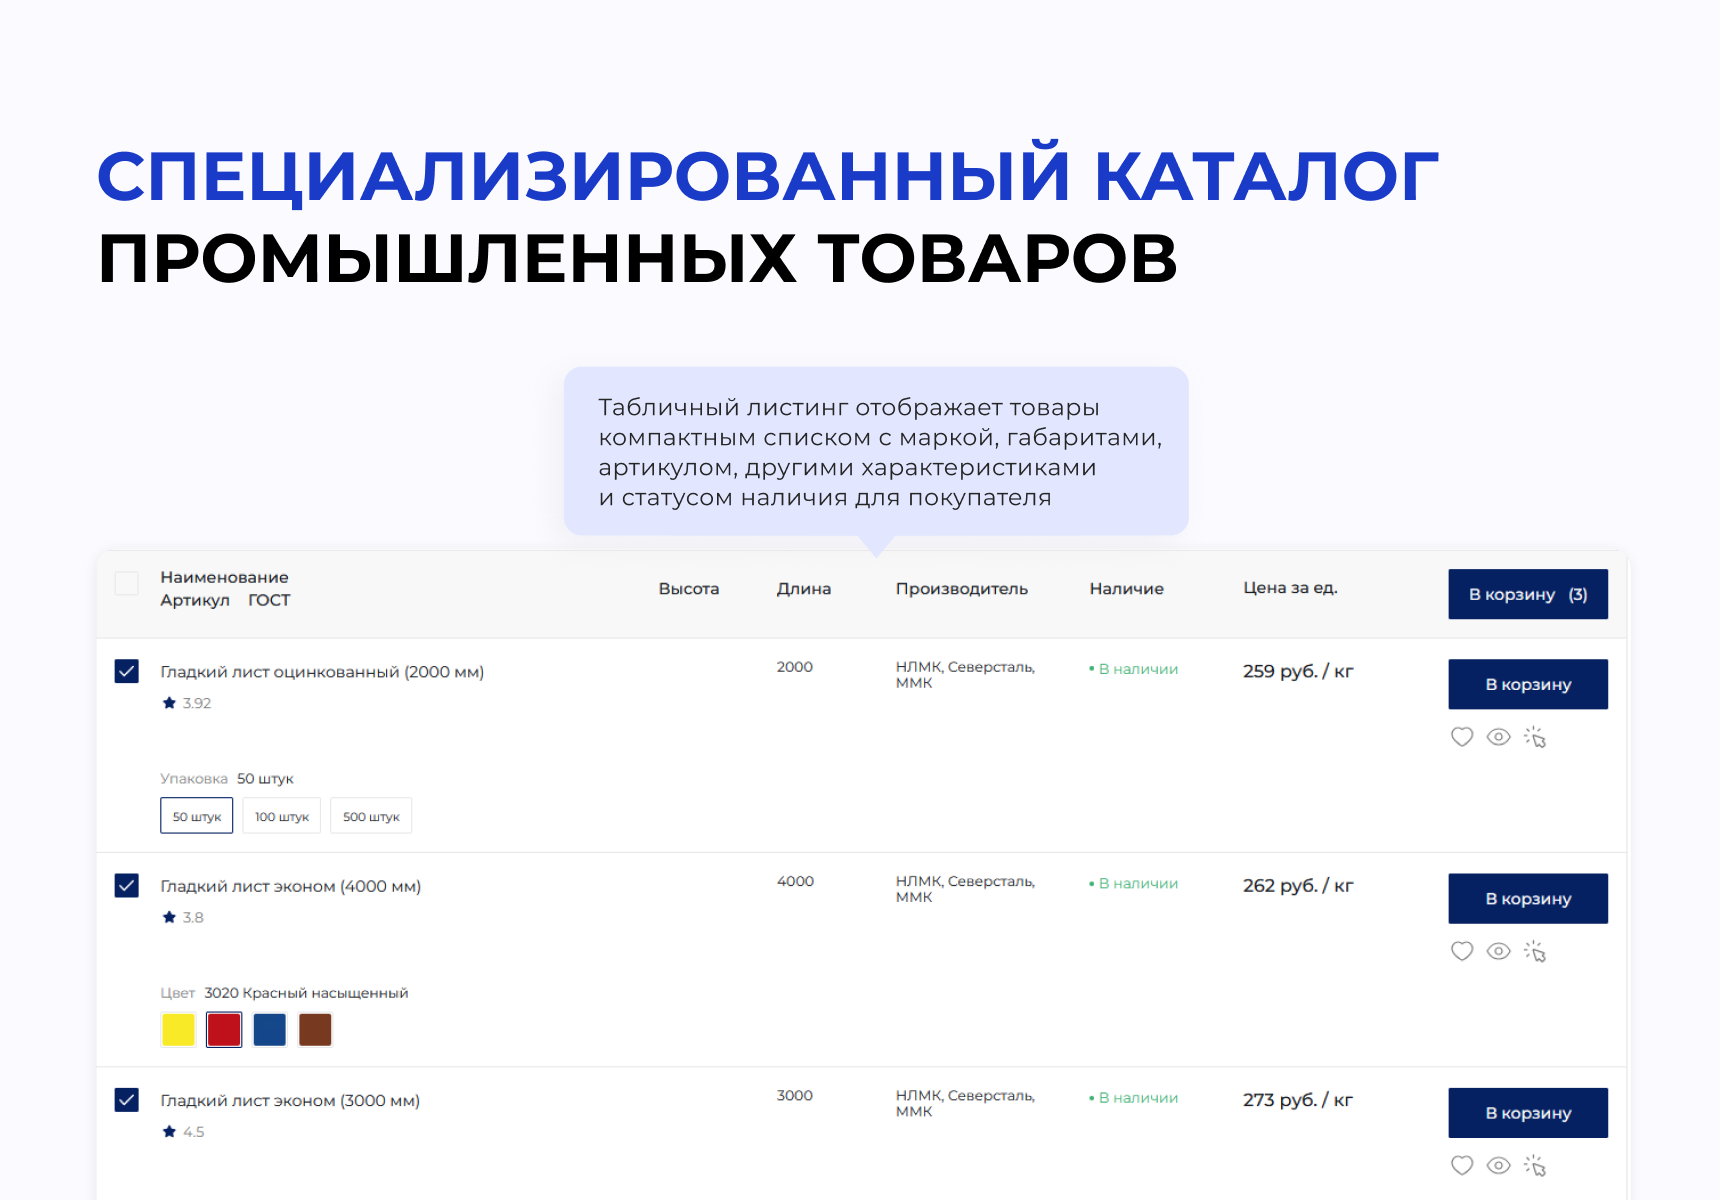
Task: Click header В корзину (3) button
Action: click(x=1528, y=594)
